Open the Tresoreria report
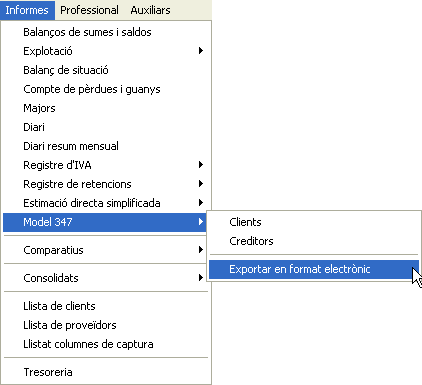Image resolution: width=422 pixels, height=385 pixels. point(106,372)
